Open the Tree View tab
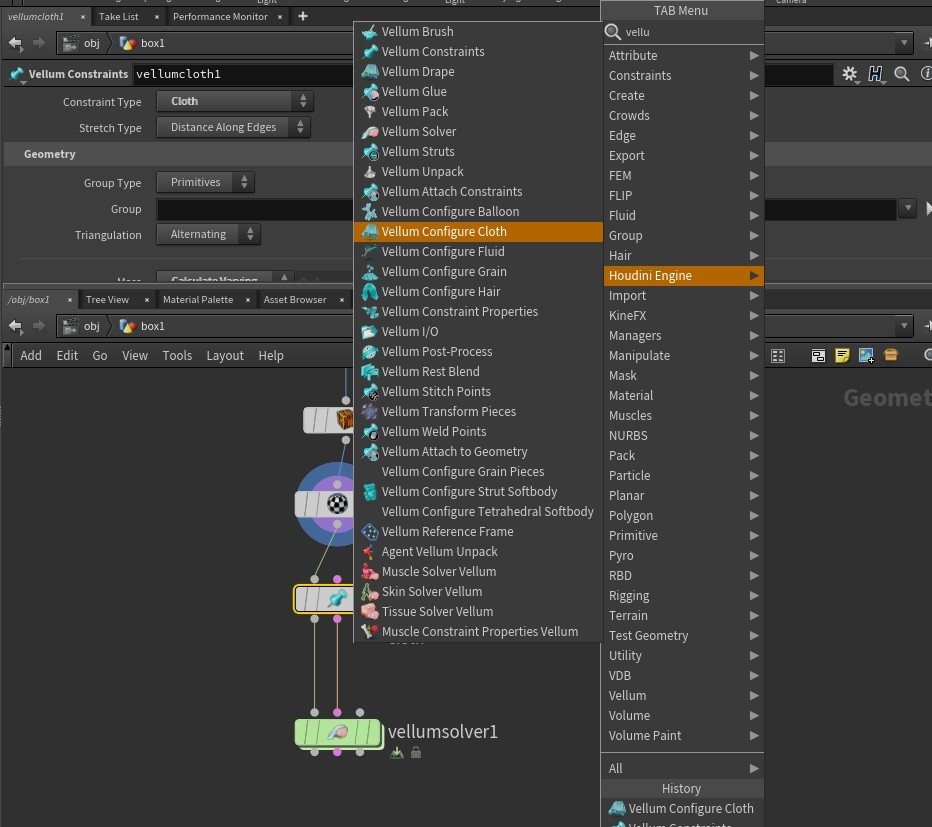932x827 pixels. tap(107, 300)
